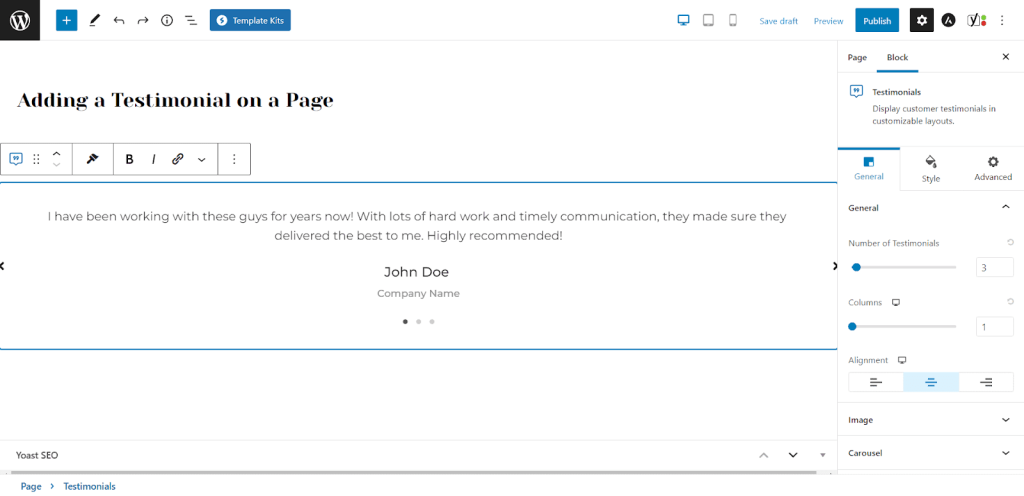Open the block inserter plus button
The image size is (1024, 496).
67,20
